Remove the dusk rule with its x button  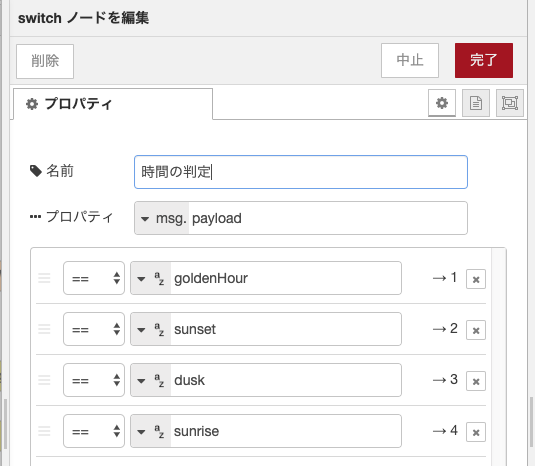pyautogui.click(x=476, y=381)
